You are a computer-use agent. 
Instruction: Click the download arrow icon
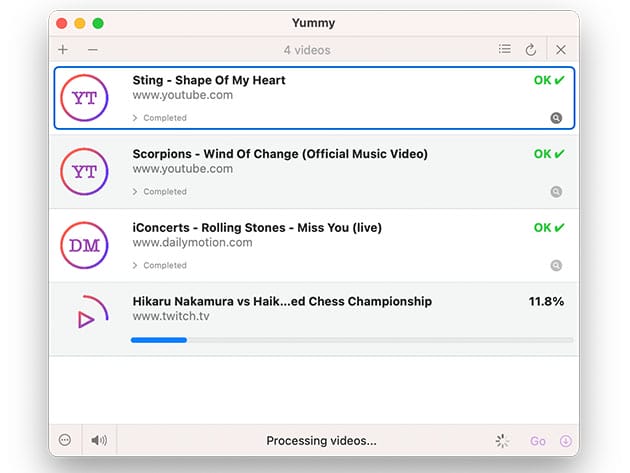pos(565,441)
